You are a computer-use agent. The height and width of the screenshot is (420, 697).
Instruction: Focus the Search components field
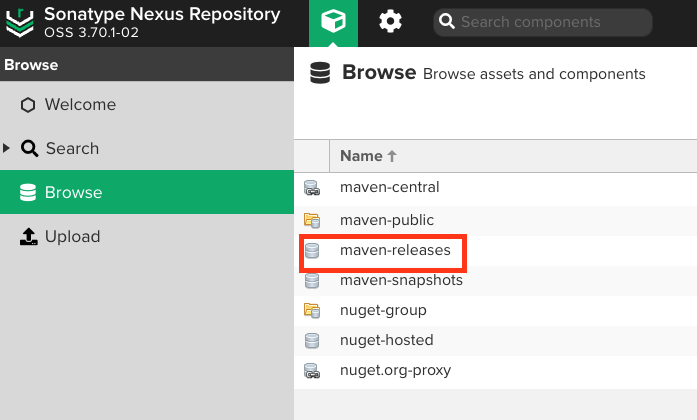pos(543,22)
